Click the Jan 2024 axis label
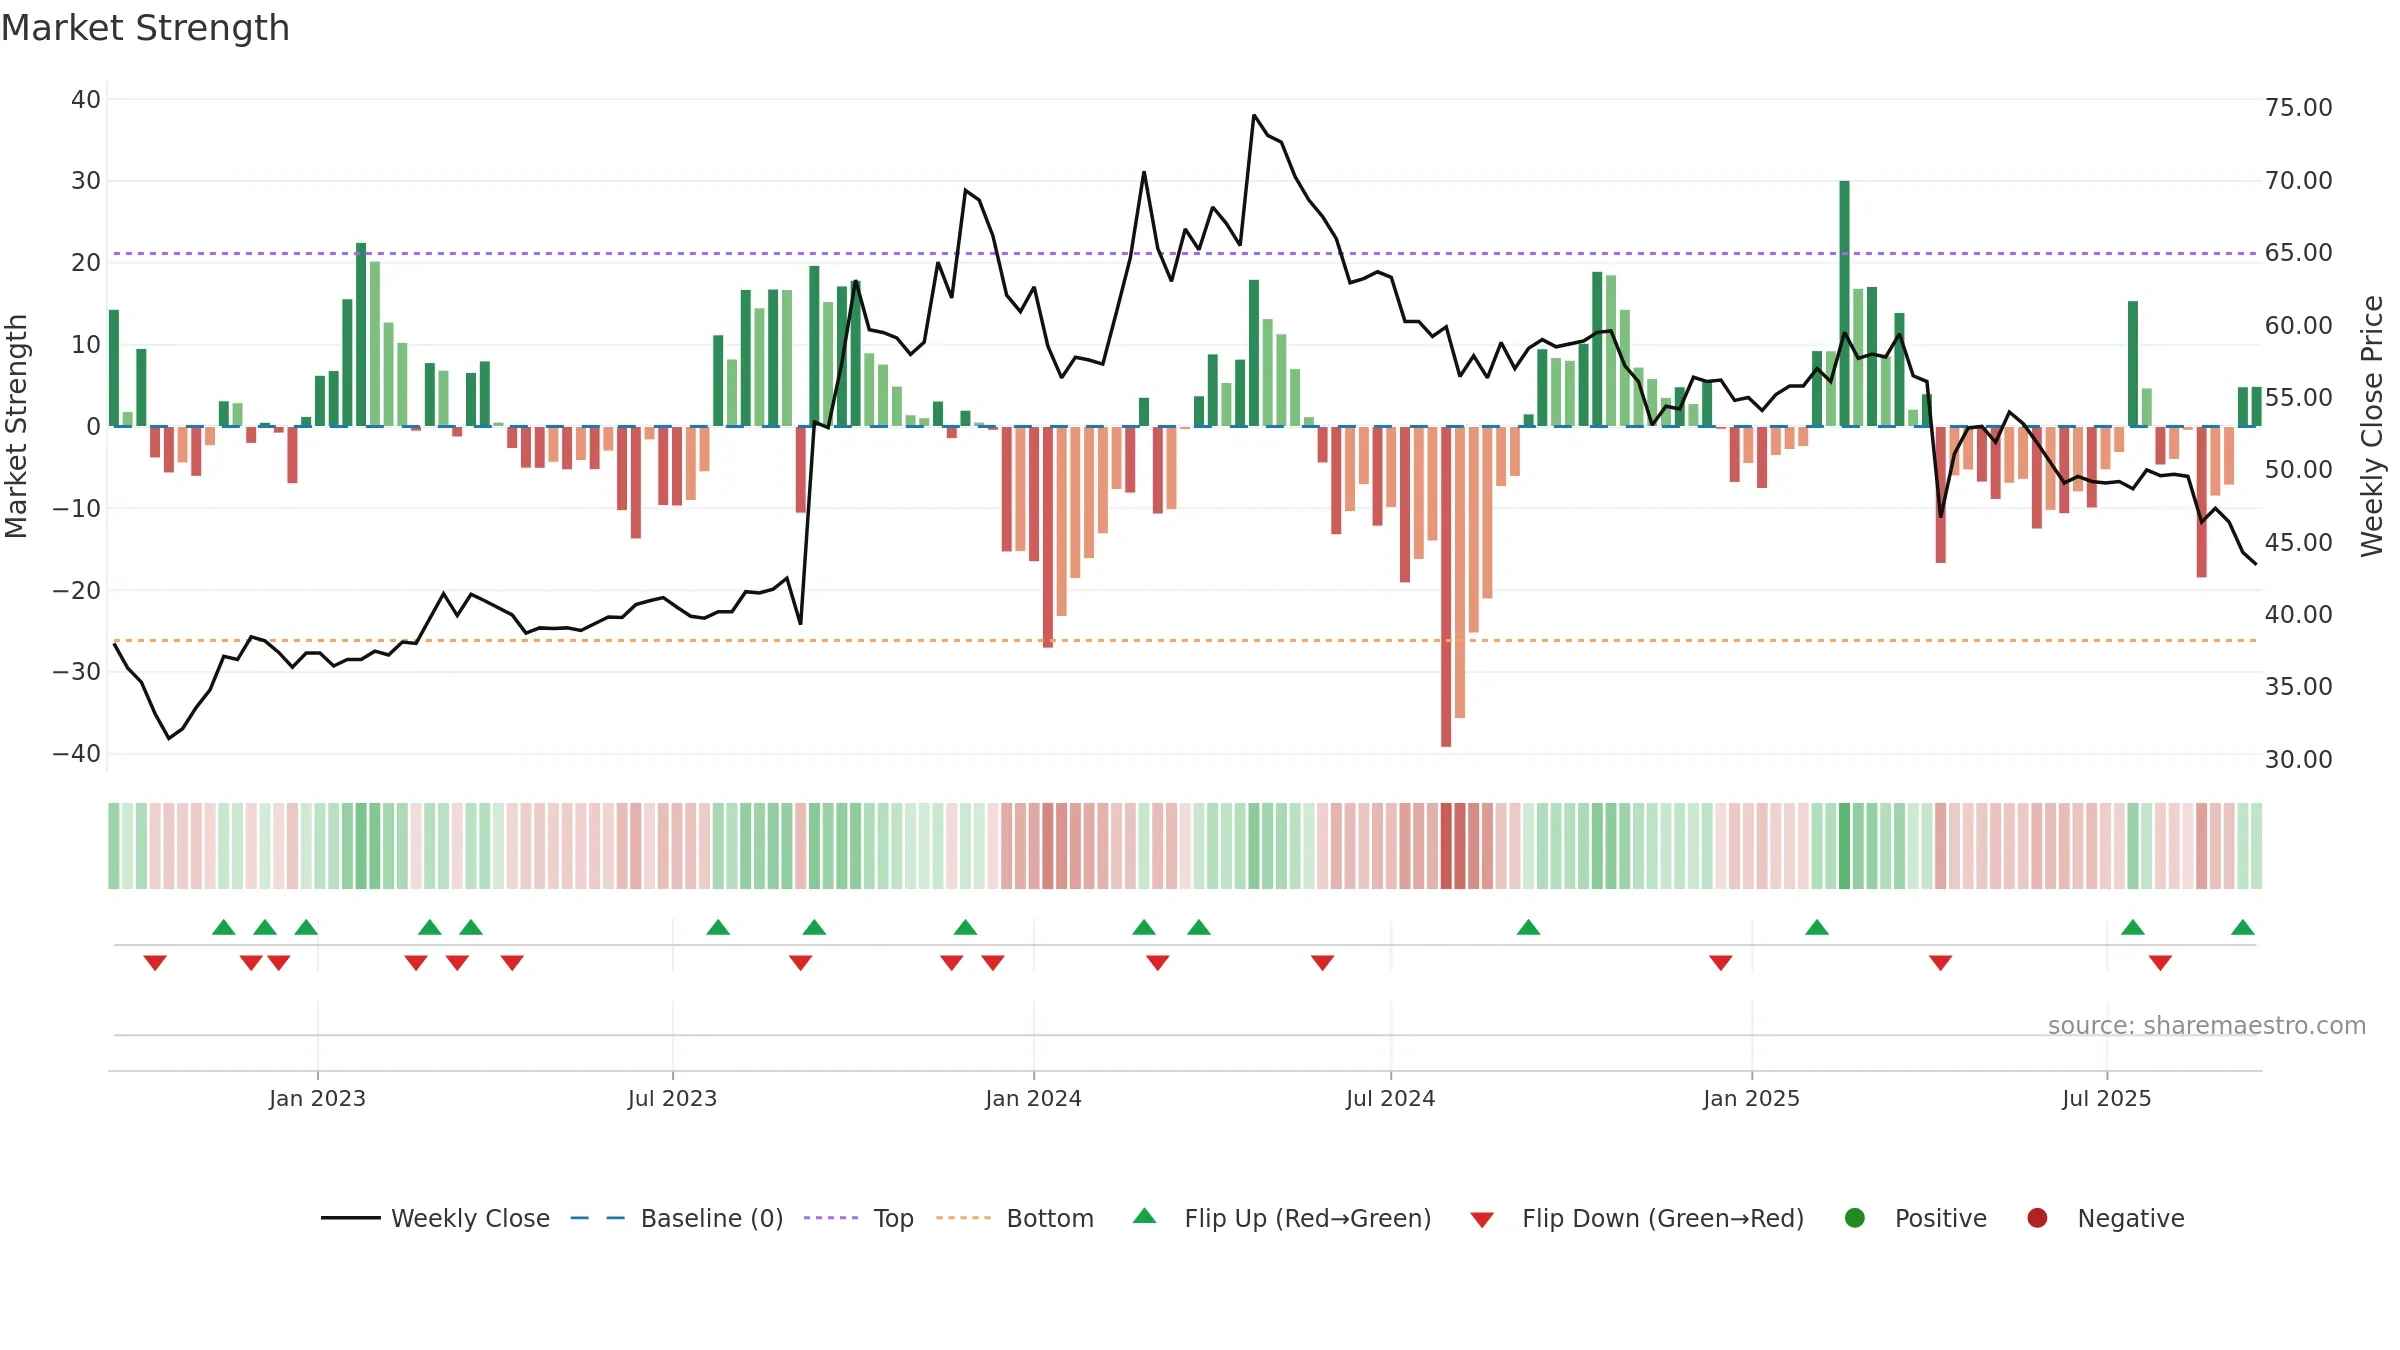2400x1350 pixels. [x=1033, y=1098]
